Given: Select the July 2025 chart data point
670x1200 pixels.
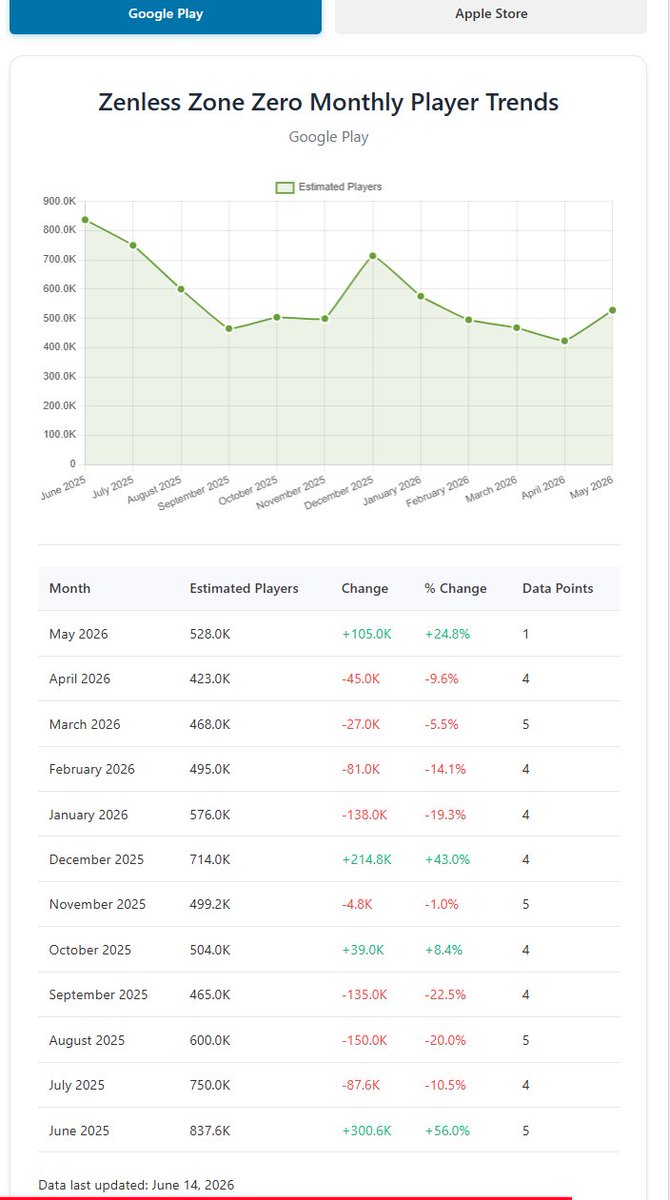Looking at the screenshot, I should point(133,245).
